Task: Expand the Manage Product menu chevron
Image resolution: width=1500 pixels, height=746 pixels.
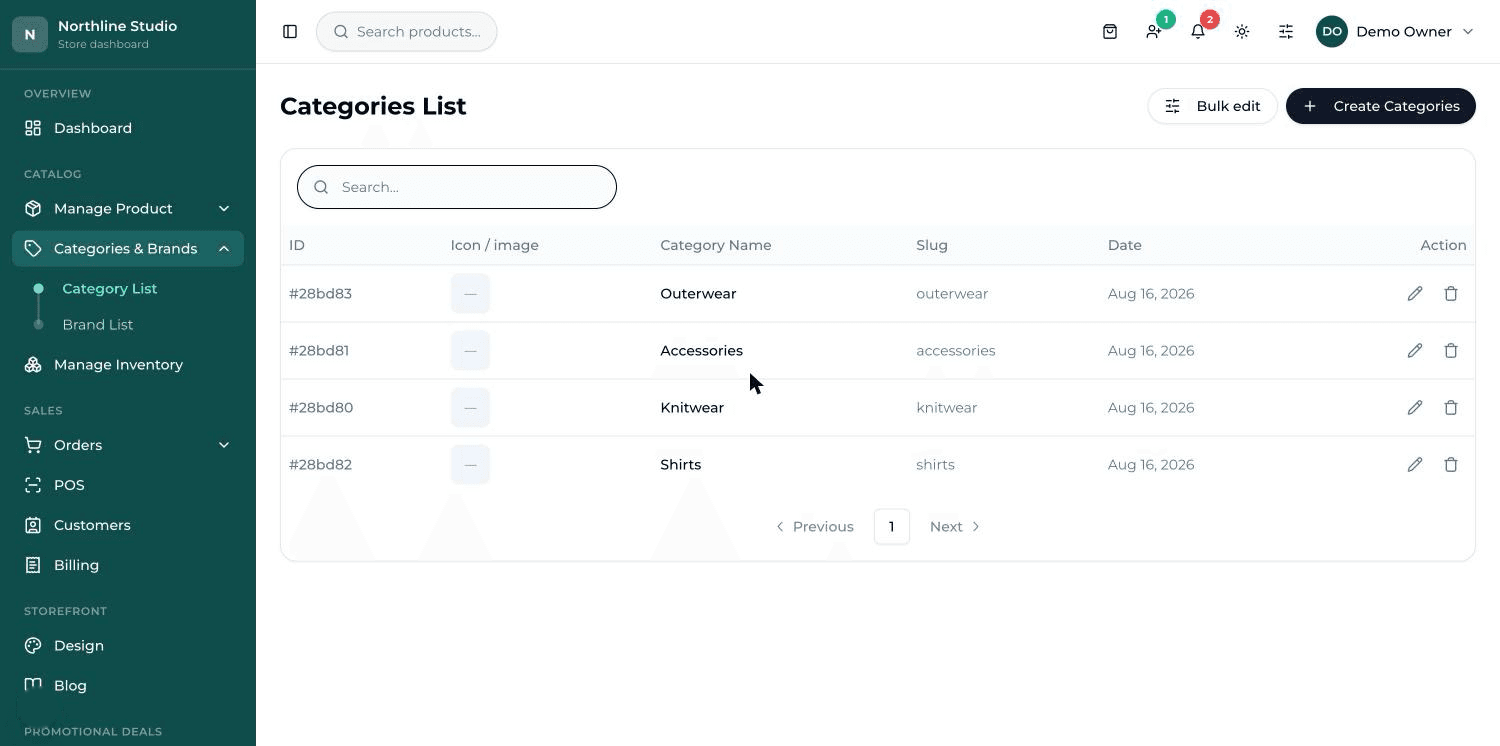Action: point(224,209)
